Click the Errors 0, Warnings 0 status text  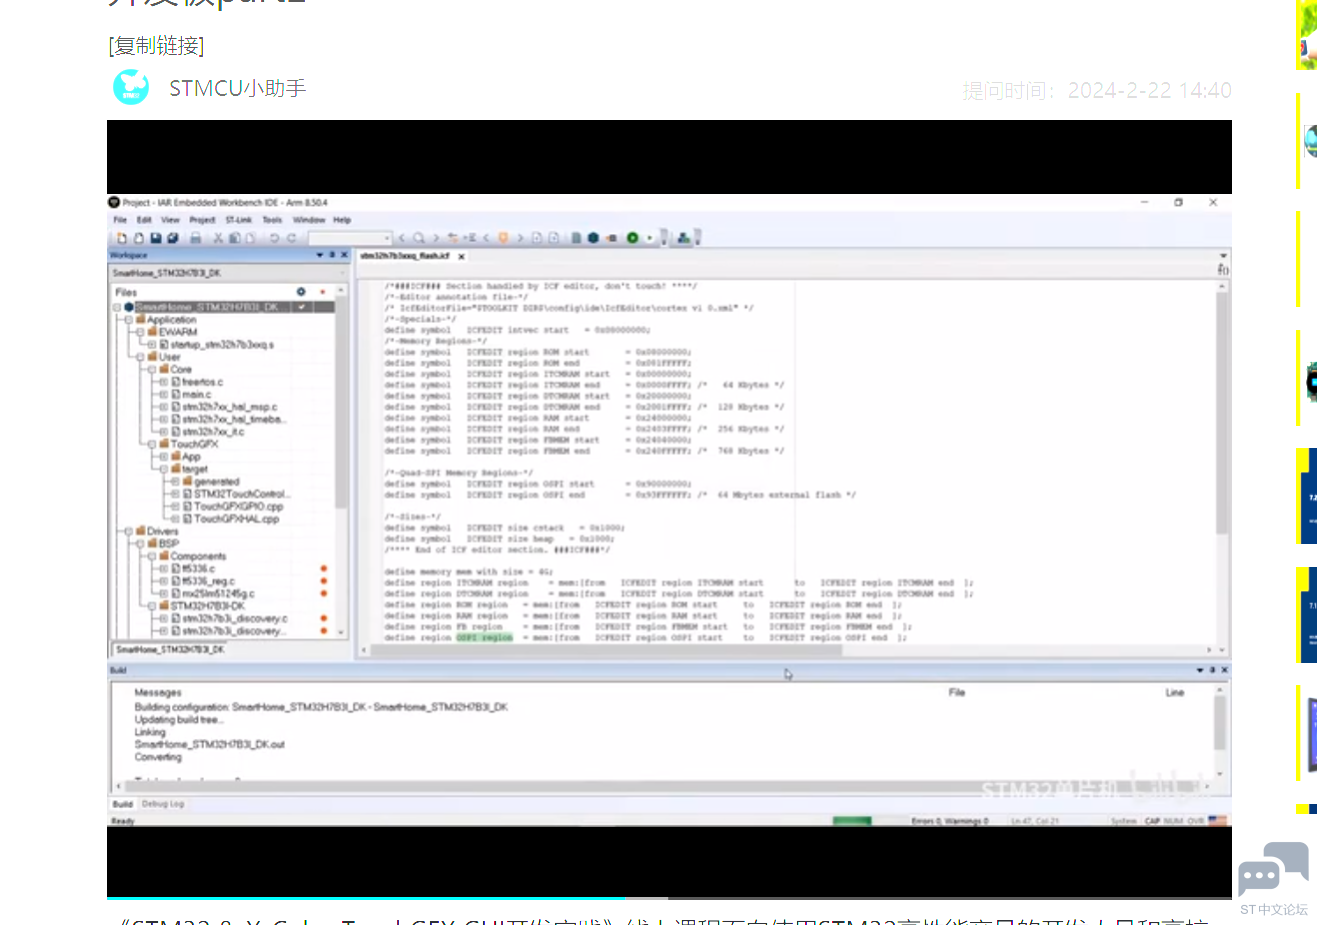coord(950,821)
